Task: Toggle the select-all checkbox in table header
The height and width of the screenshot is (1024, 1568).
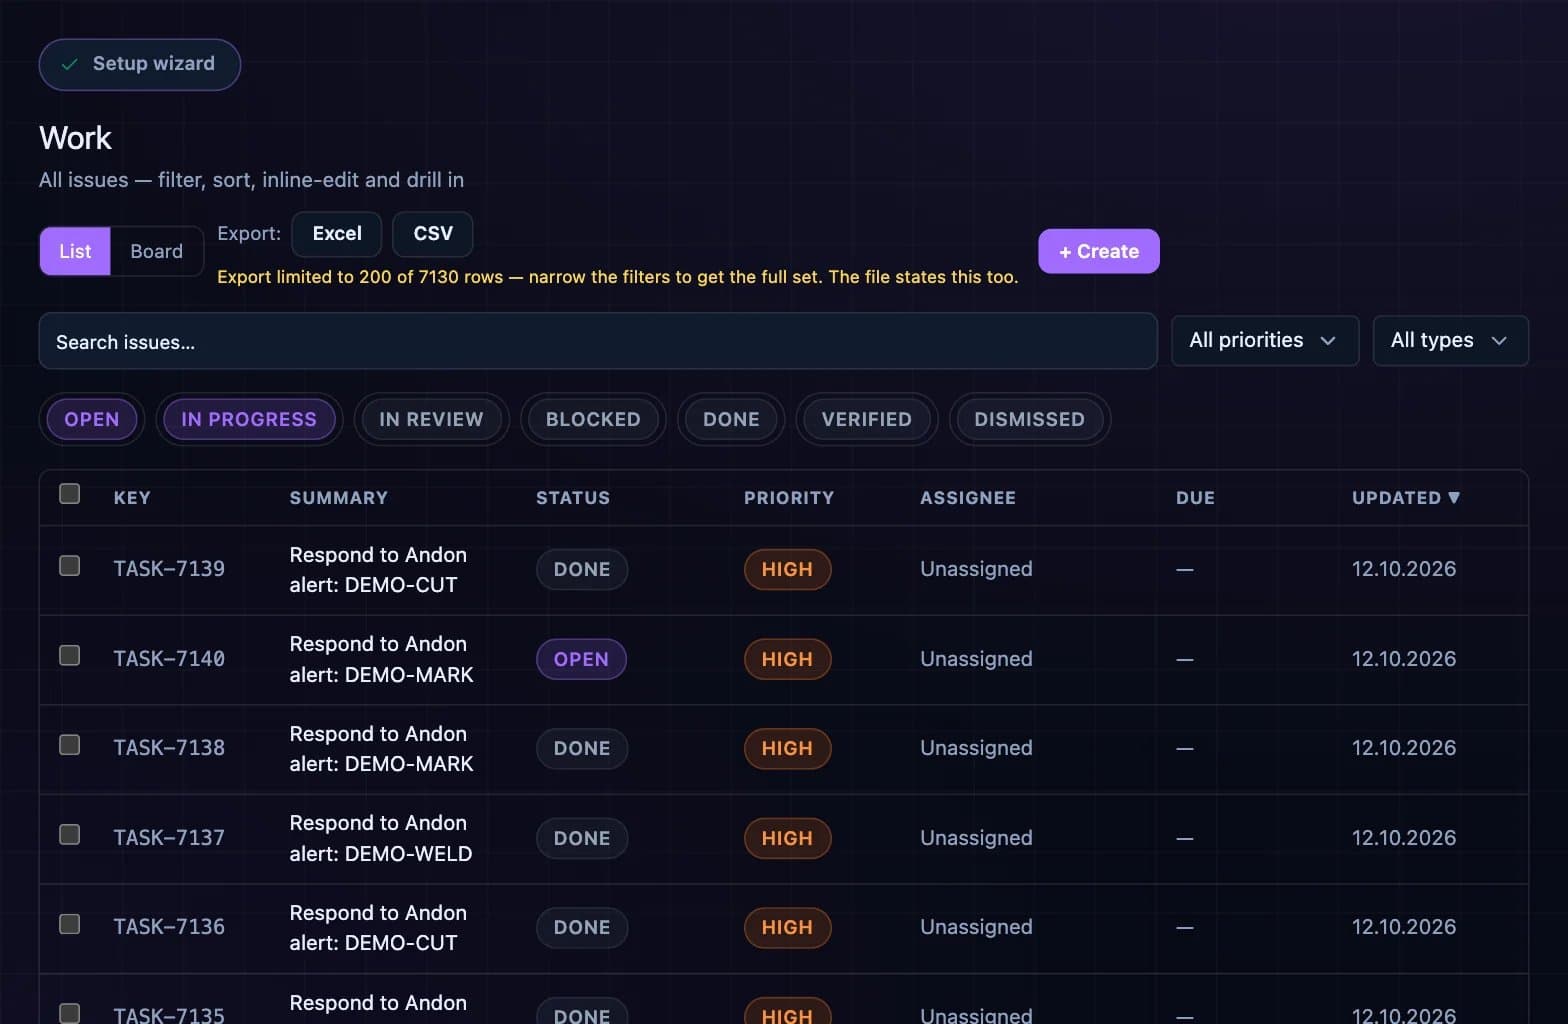Action: click(x=70, y=494)
